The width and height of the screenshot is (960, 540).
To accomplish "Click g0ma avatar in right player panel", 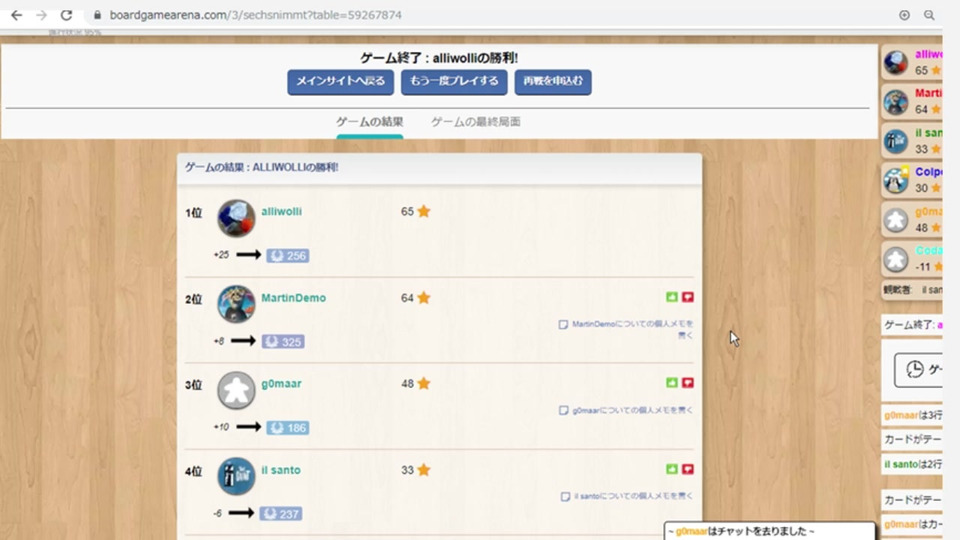I will coord(896,220).
